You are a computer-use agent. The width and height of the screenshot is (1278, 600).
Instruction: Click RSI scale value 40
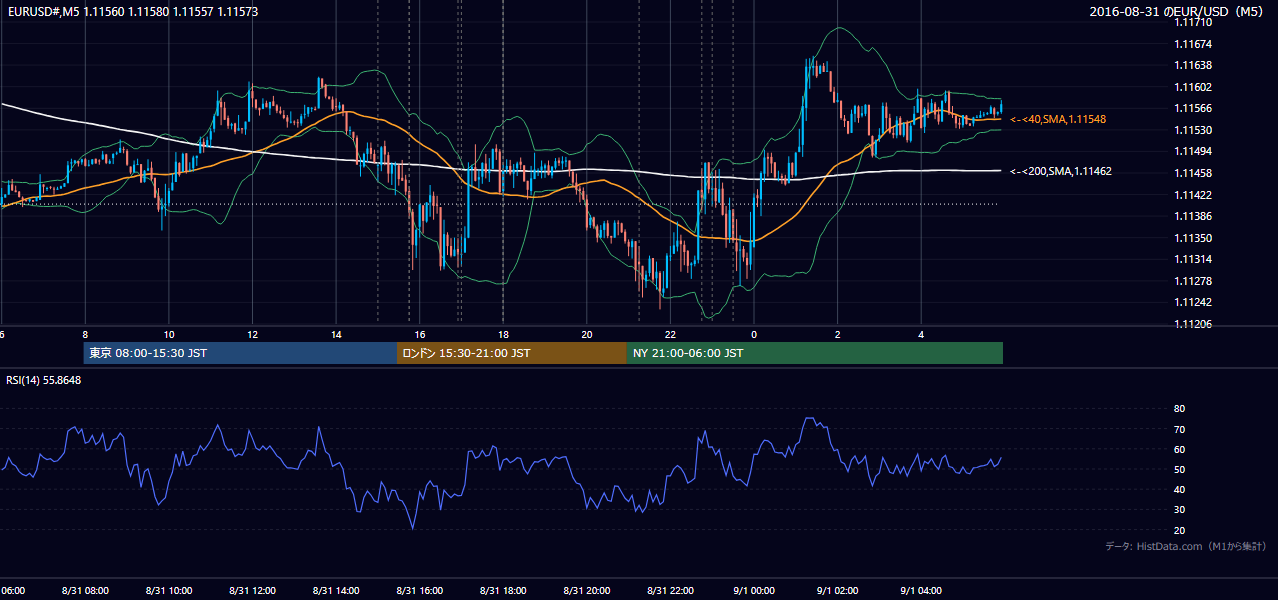pyautogui.click(x=1179, y=489)
